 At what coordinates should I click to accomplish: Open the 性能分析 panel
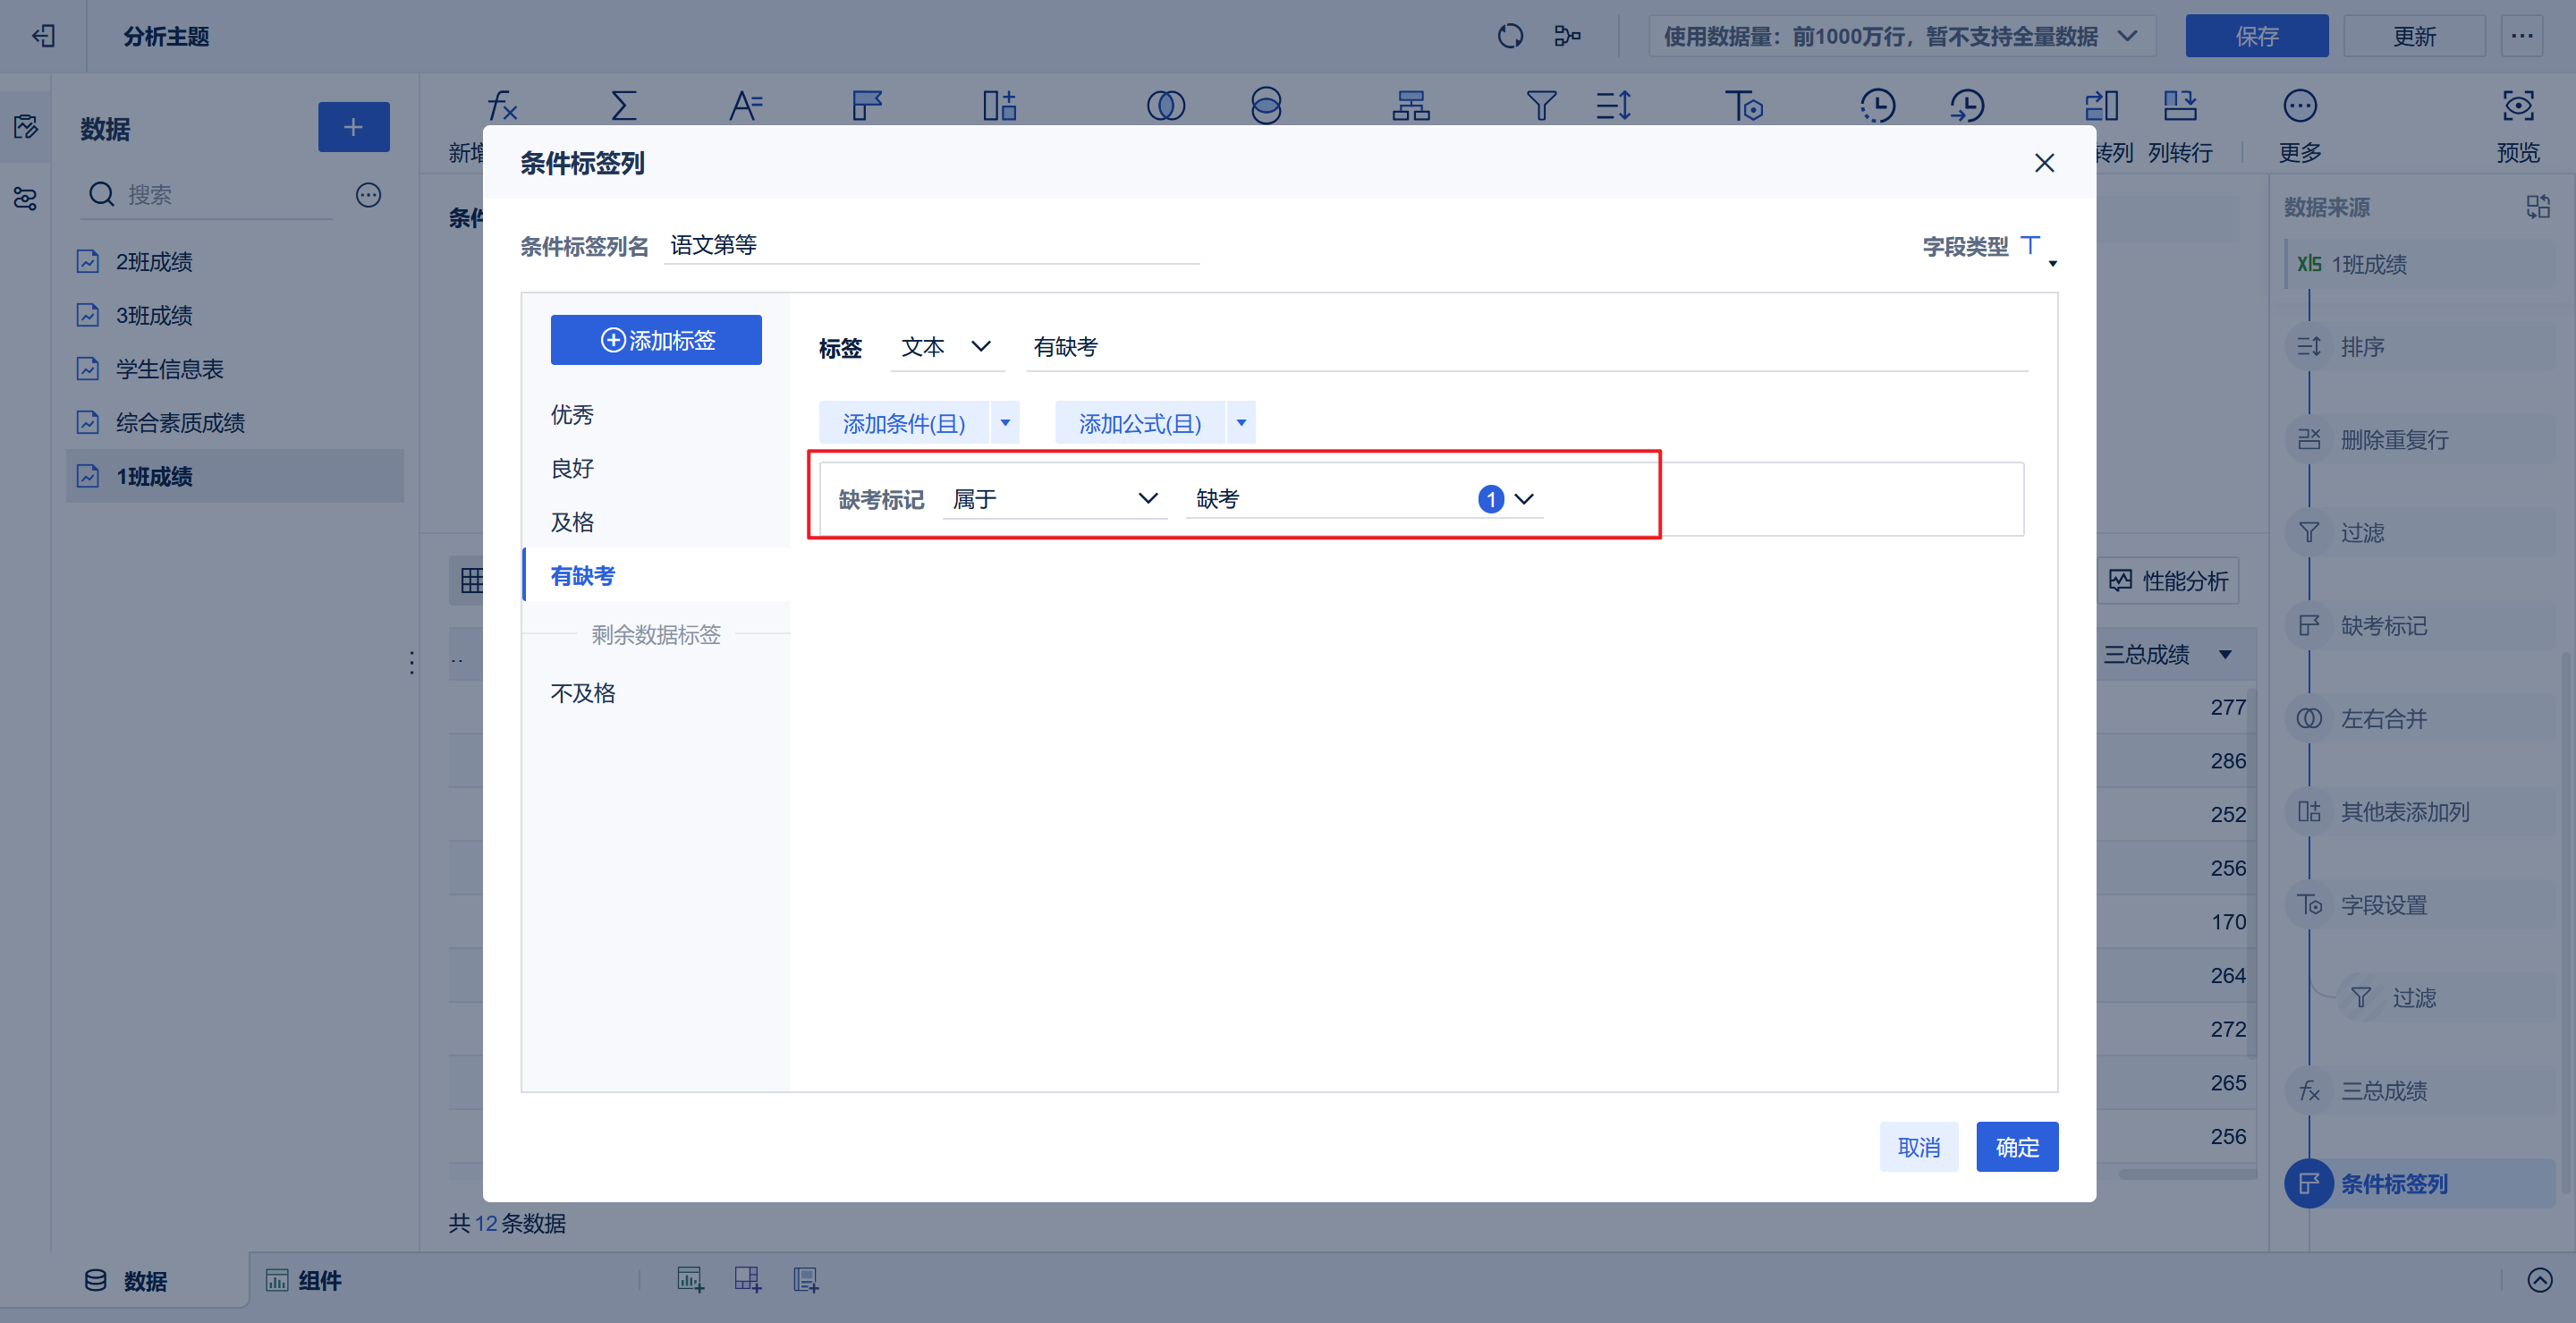[x=2168, y=580]
